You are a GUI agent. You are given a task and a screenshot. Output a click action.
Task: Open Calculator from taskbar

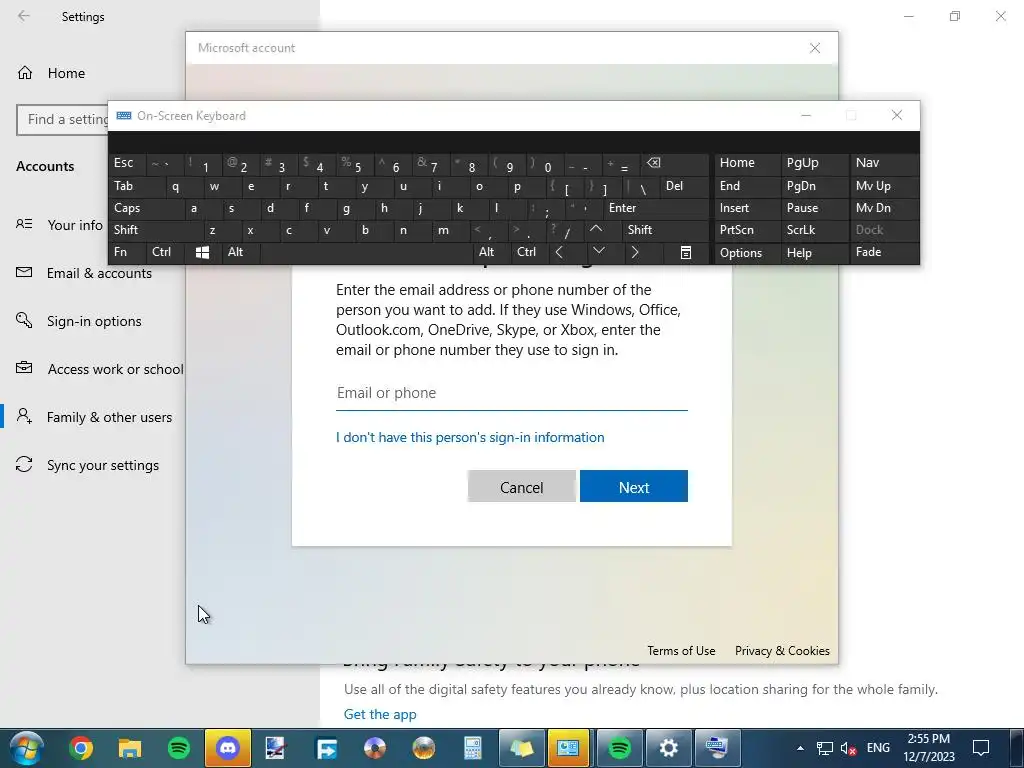click(x=472, y=748)
